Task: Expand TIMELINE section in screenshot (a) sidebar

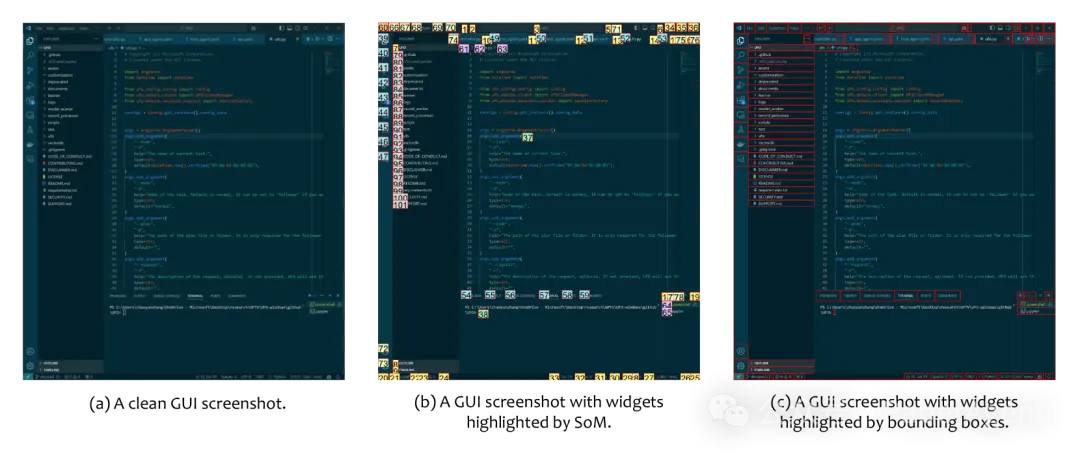Action: pyautogui.click(x=71, y=370)
